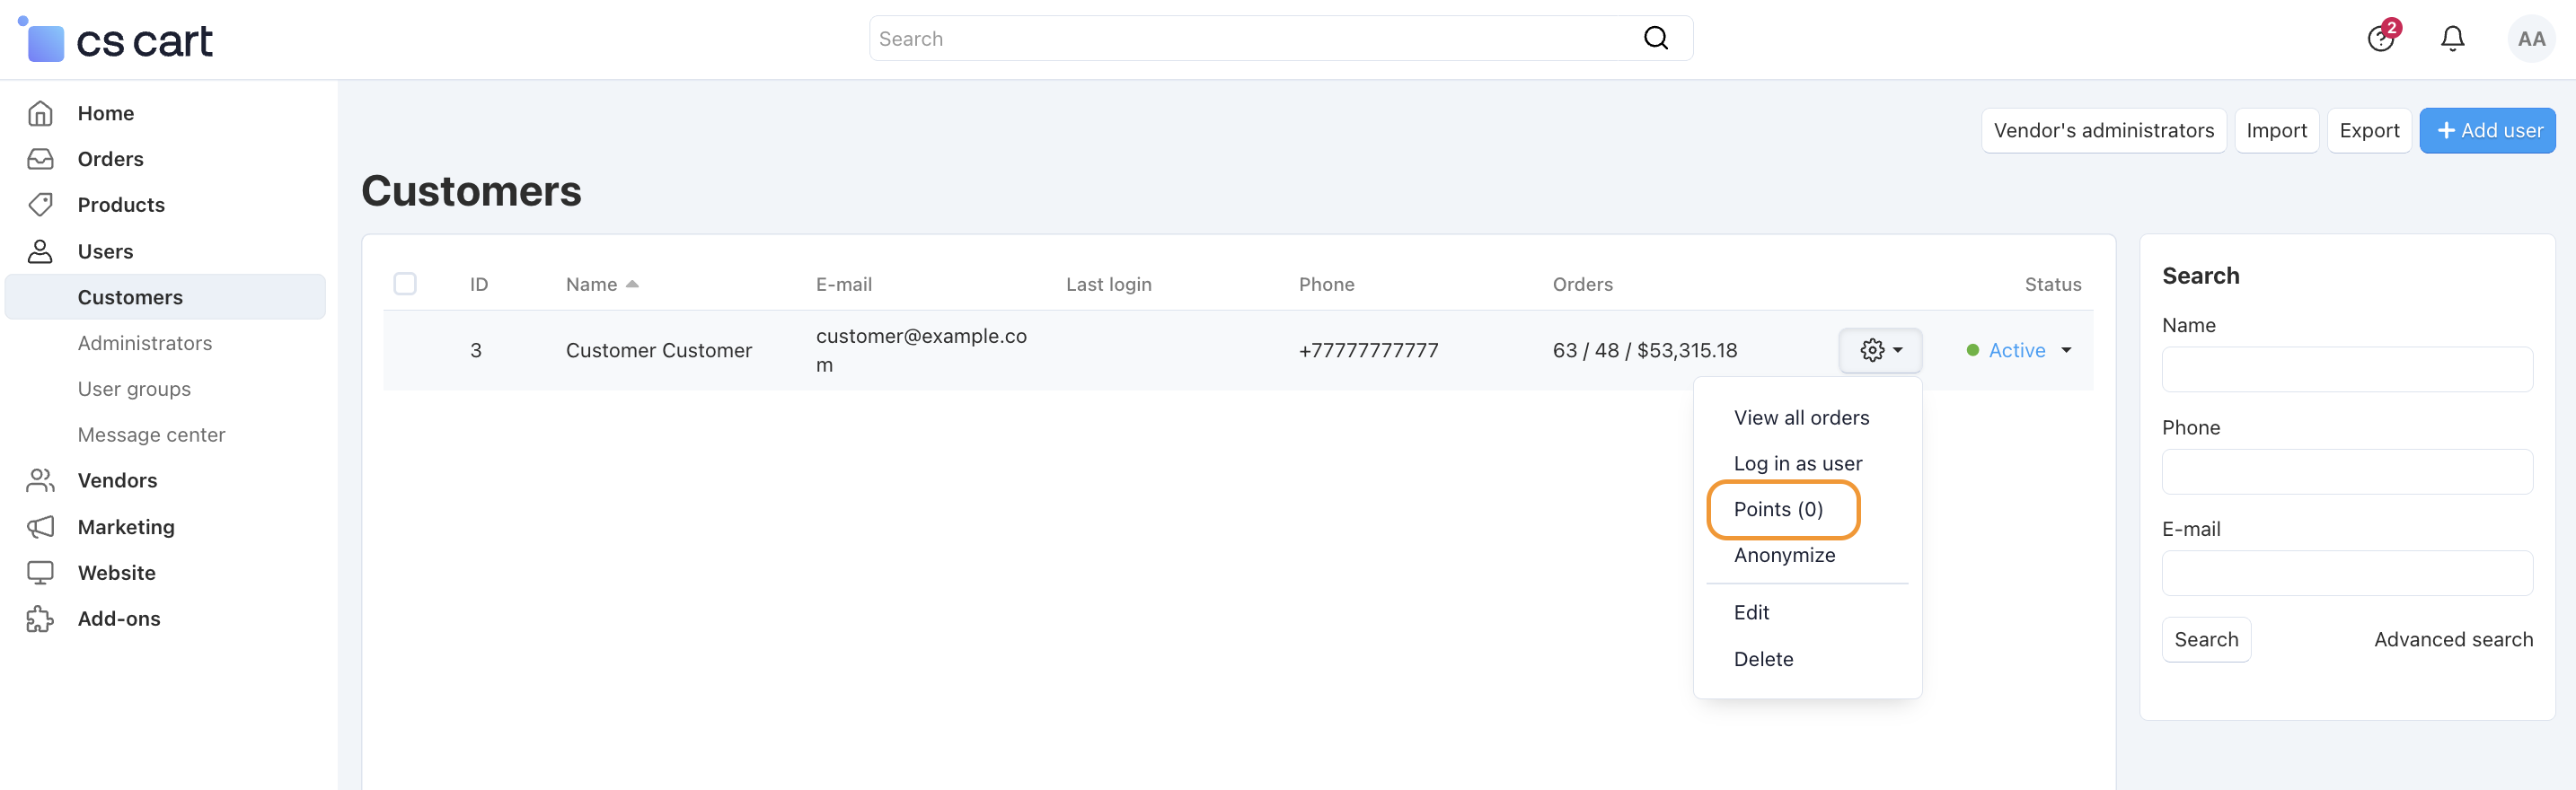Click the Marketing megaphone icon in sidebar
Screen dimensions: 2576x790
coord(40,527)
